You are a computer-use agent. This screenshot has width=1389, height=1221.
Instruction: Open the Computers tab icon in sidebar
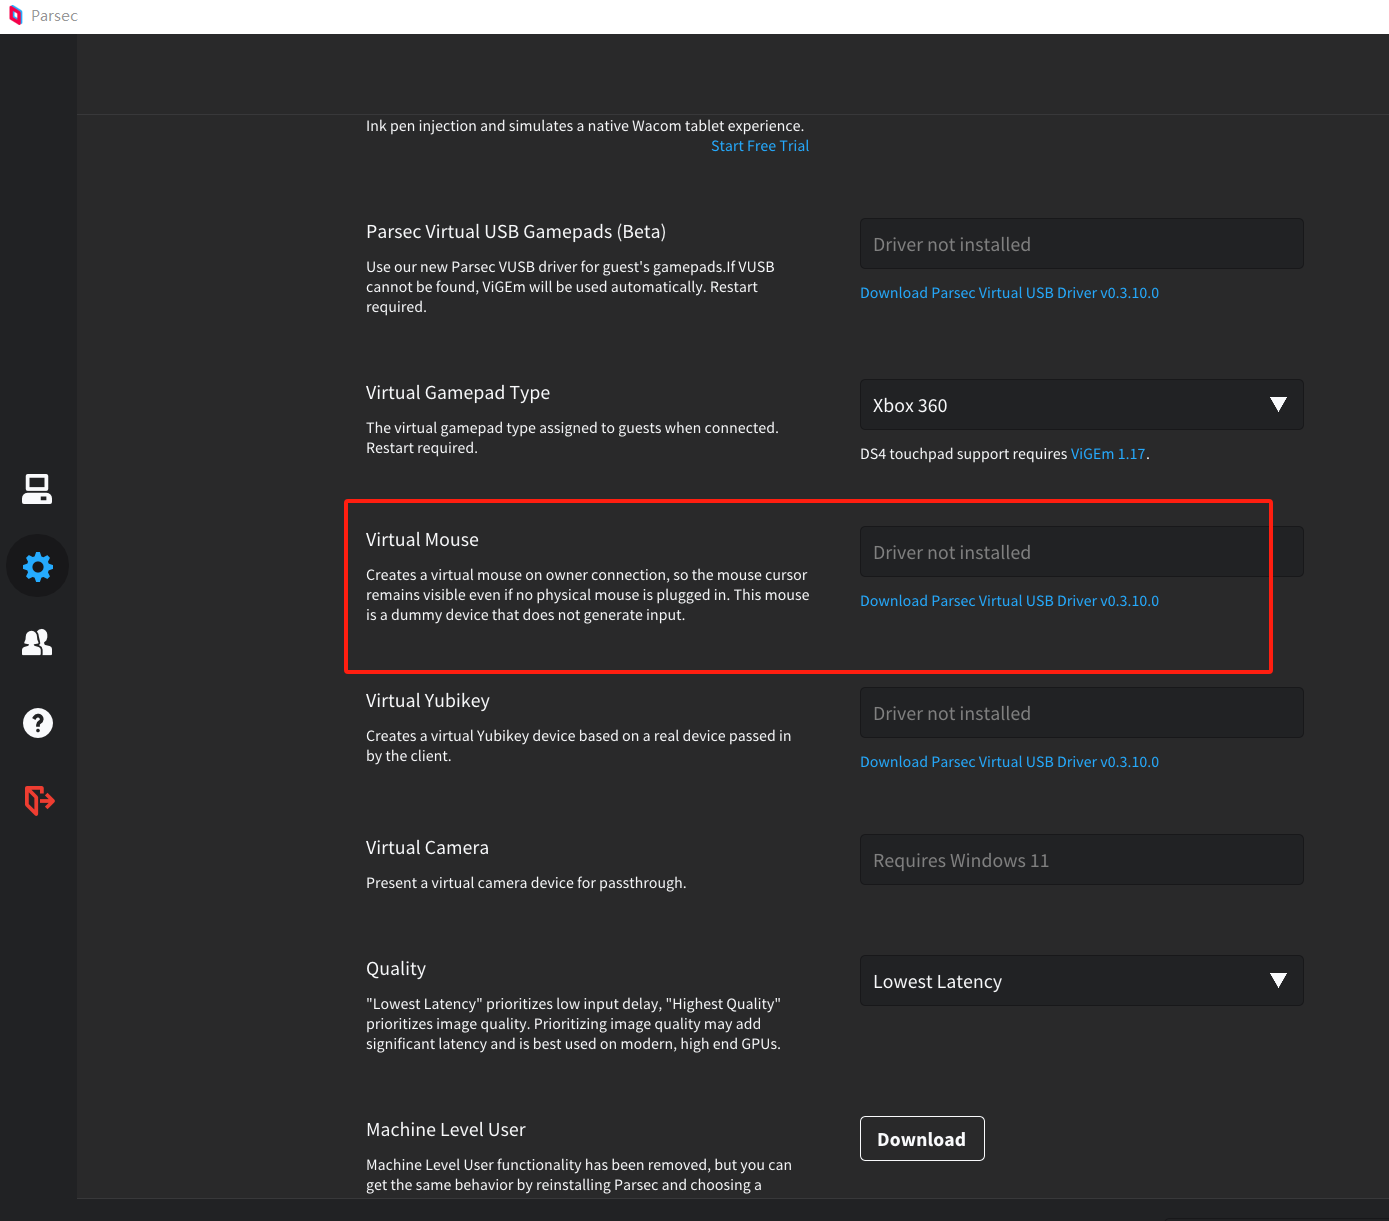point(37,489)
